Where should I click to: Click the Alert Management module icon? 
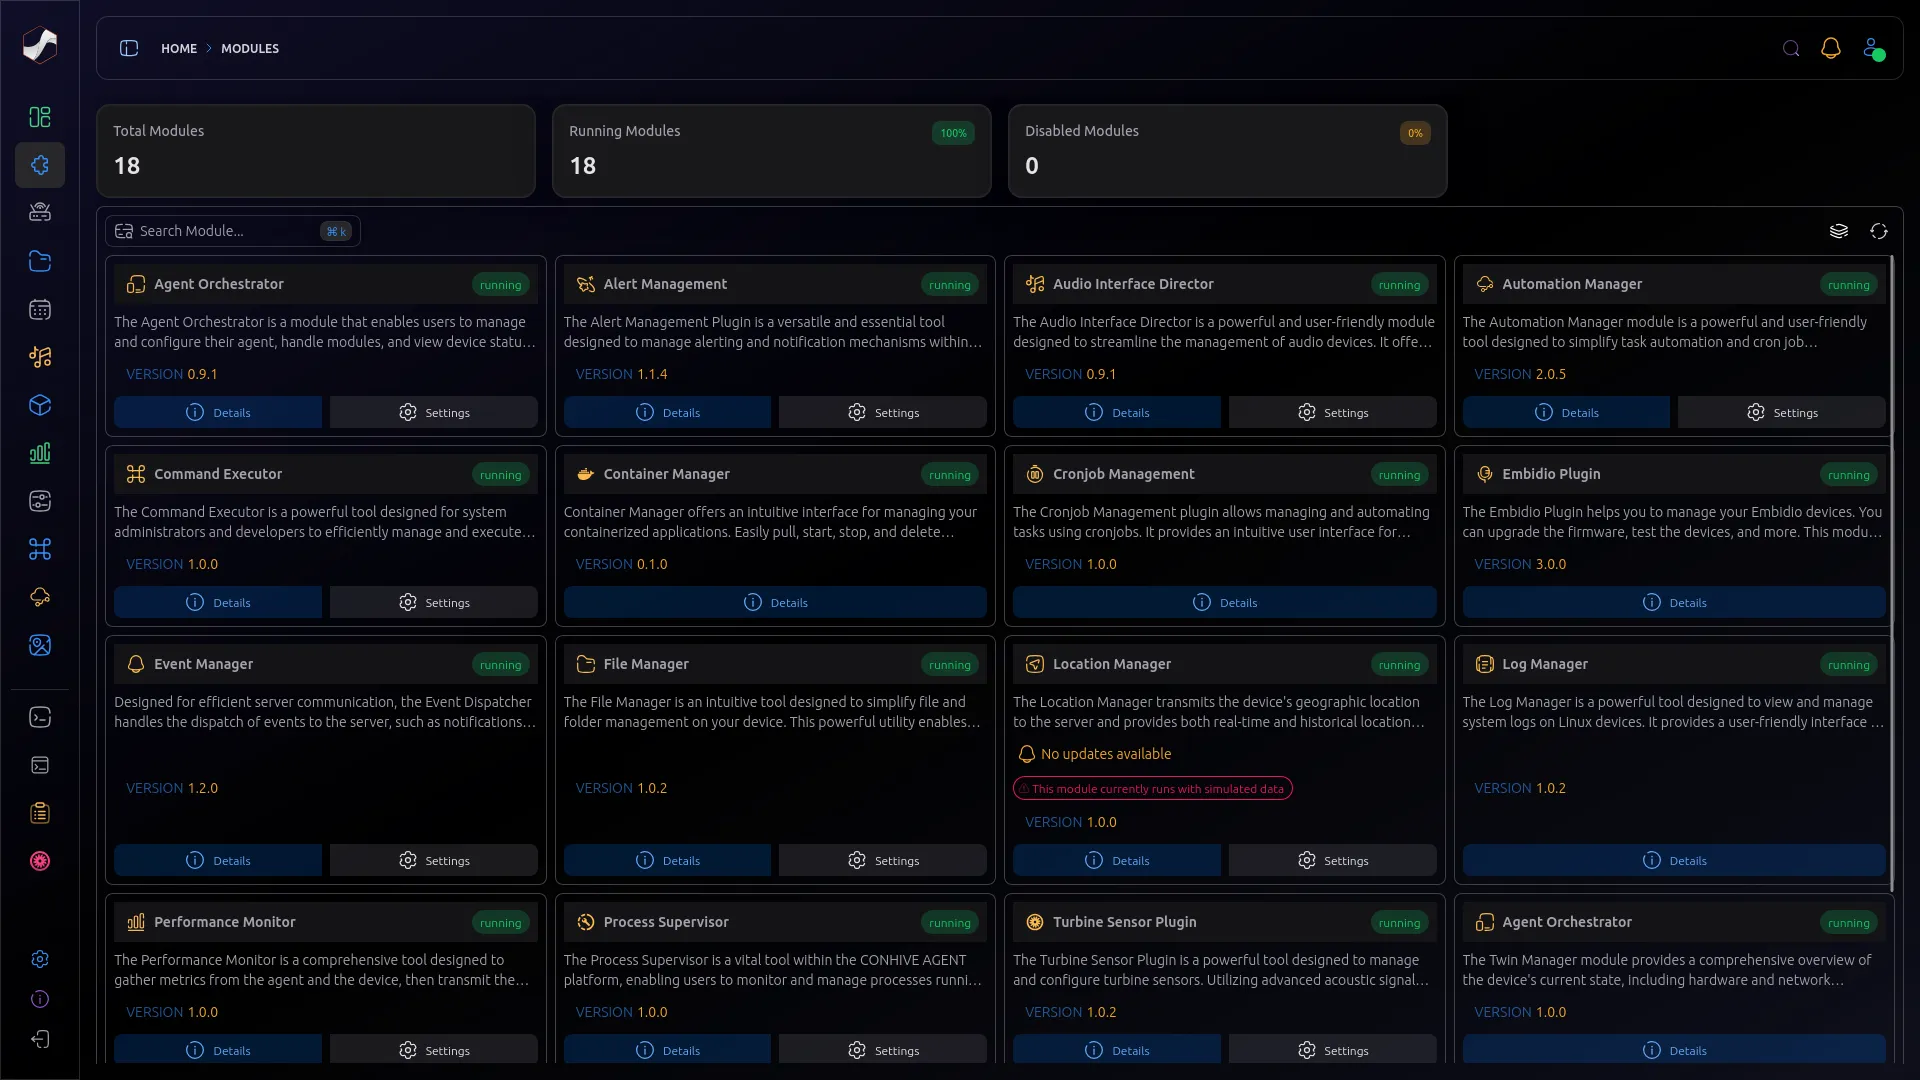(584, 282)
